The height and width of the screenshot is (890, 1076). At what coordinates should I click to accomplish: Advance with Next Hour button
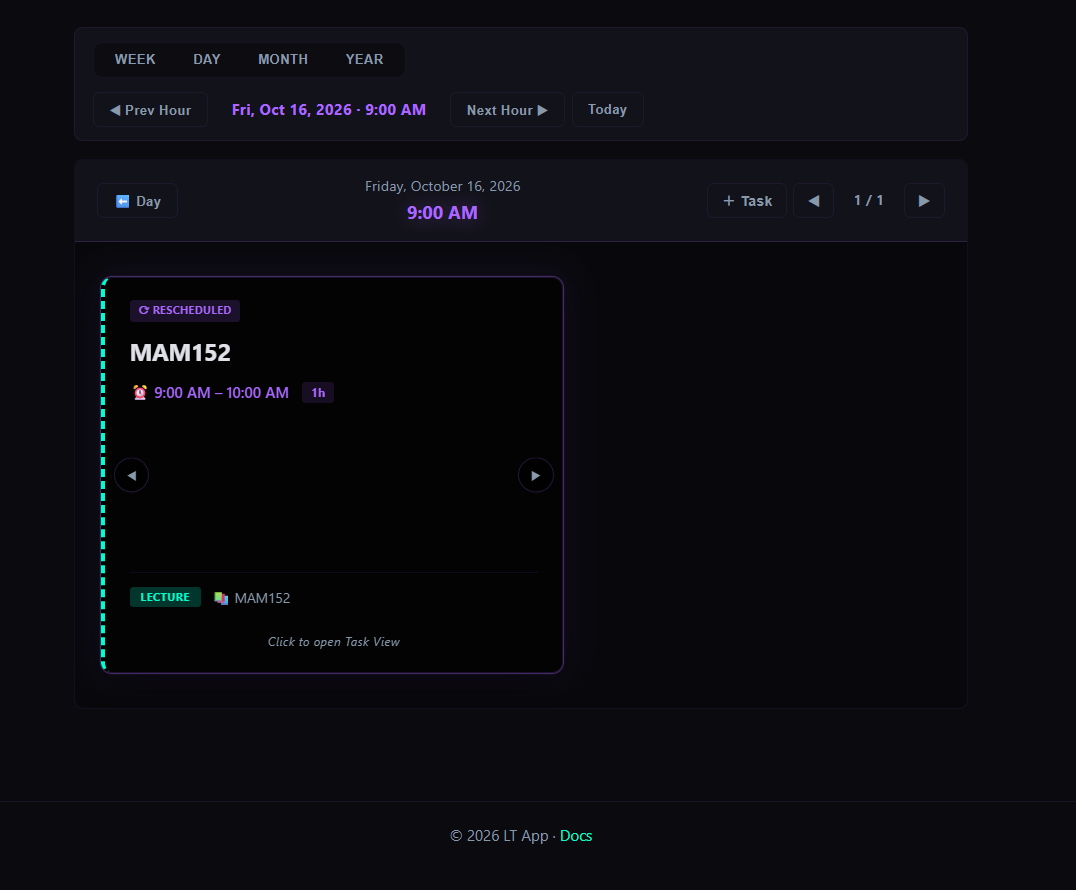507,110
